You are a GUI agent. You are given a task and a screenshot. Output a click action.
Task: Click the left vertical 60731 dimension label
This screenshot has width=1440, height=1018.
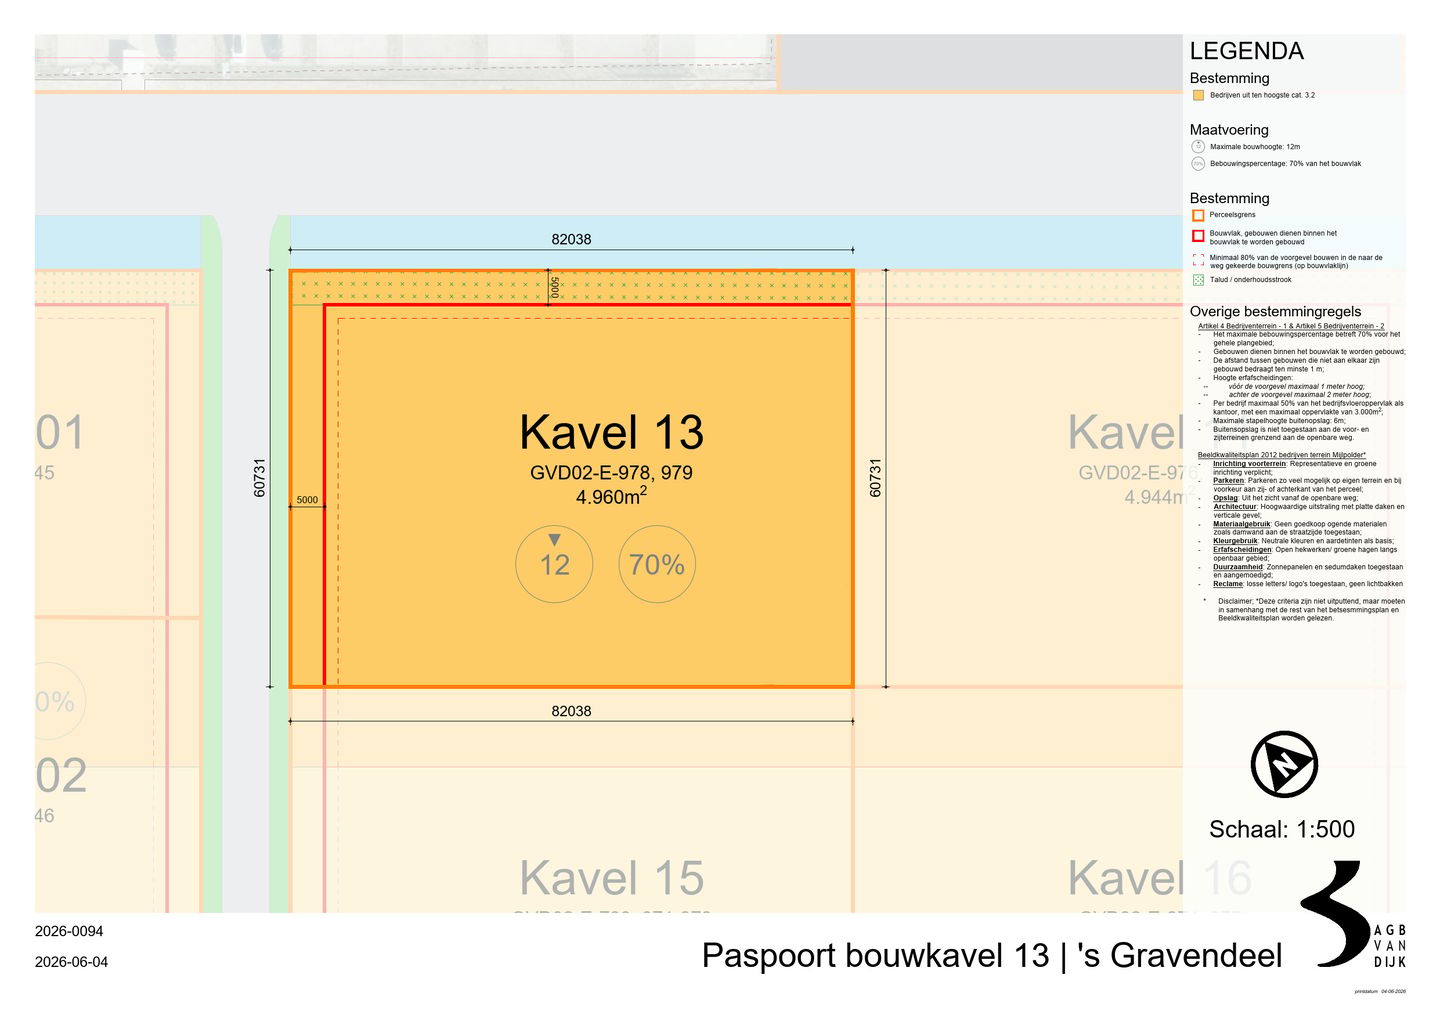259,478
